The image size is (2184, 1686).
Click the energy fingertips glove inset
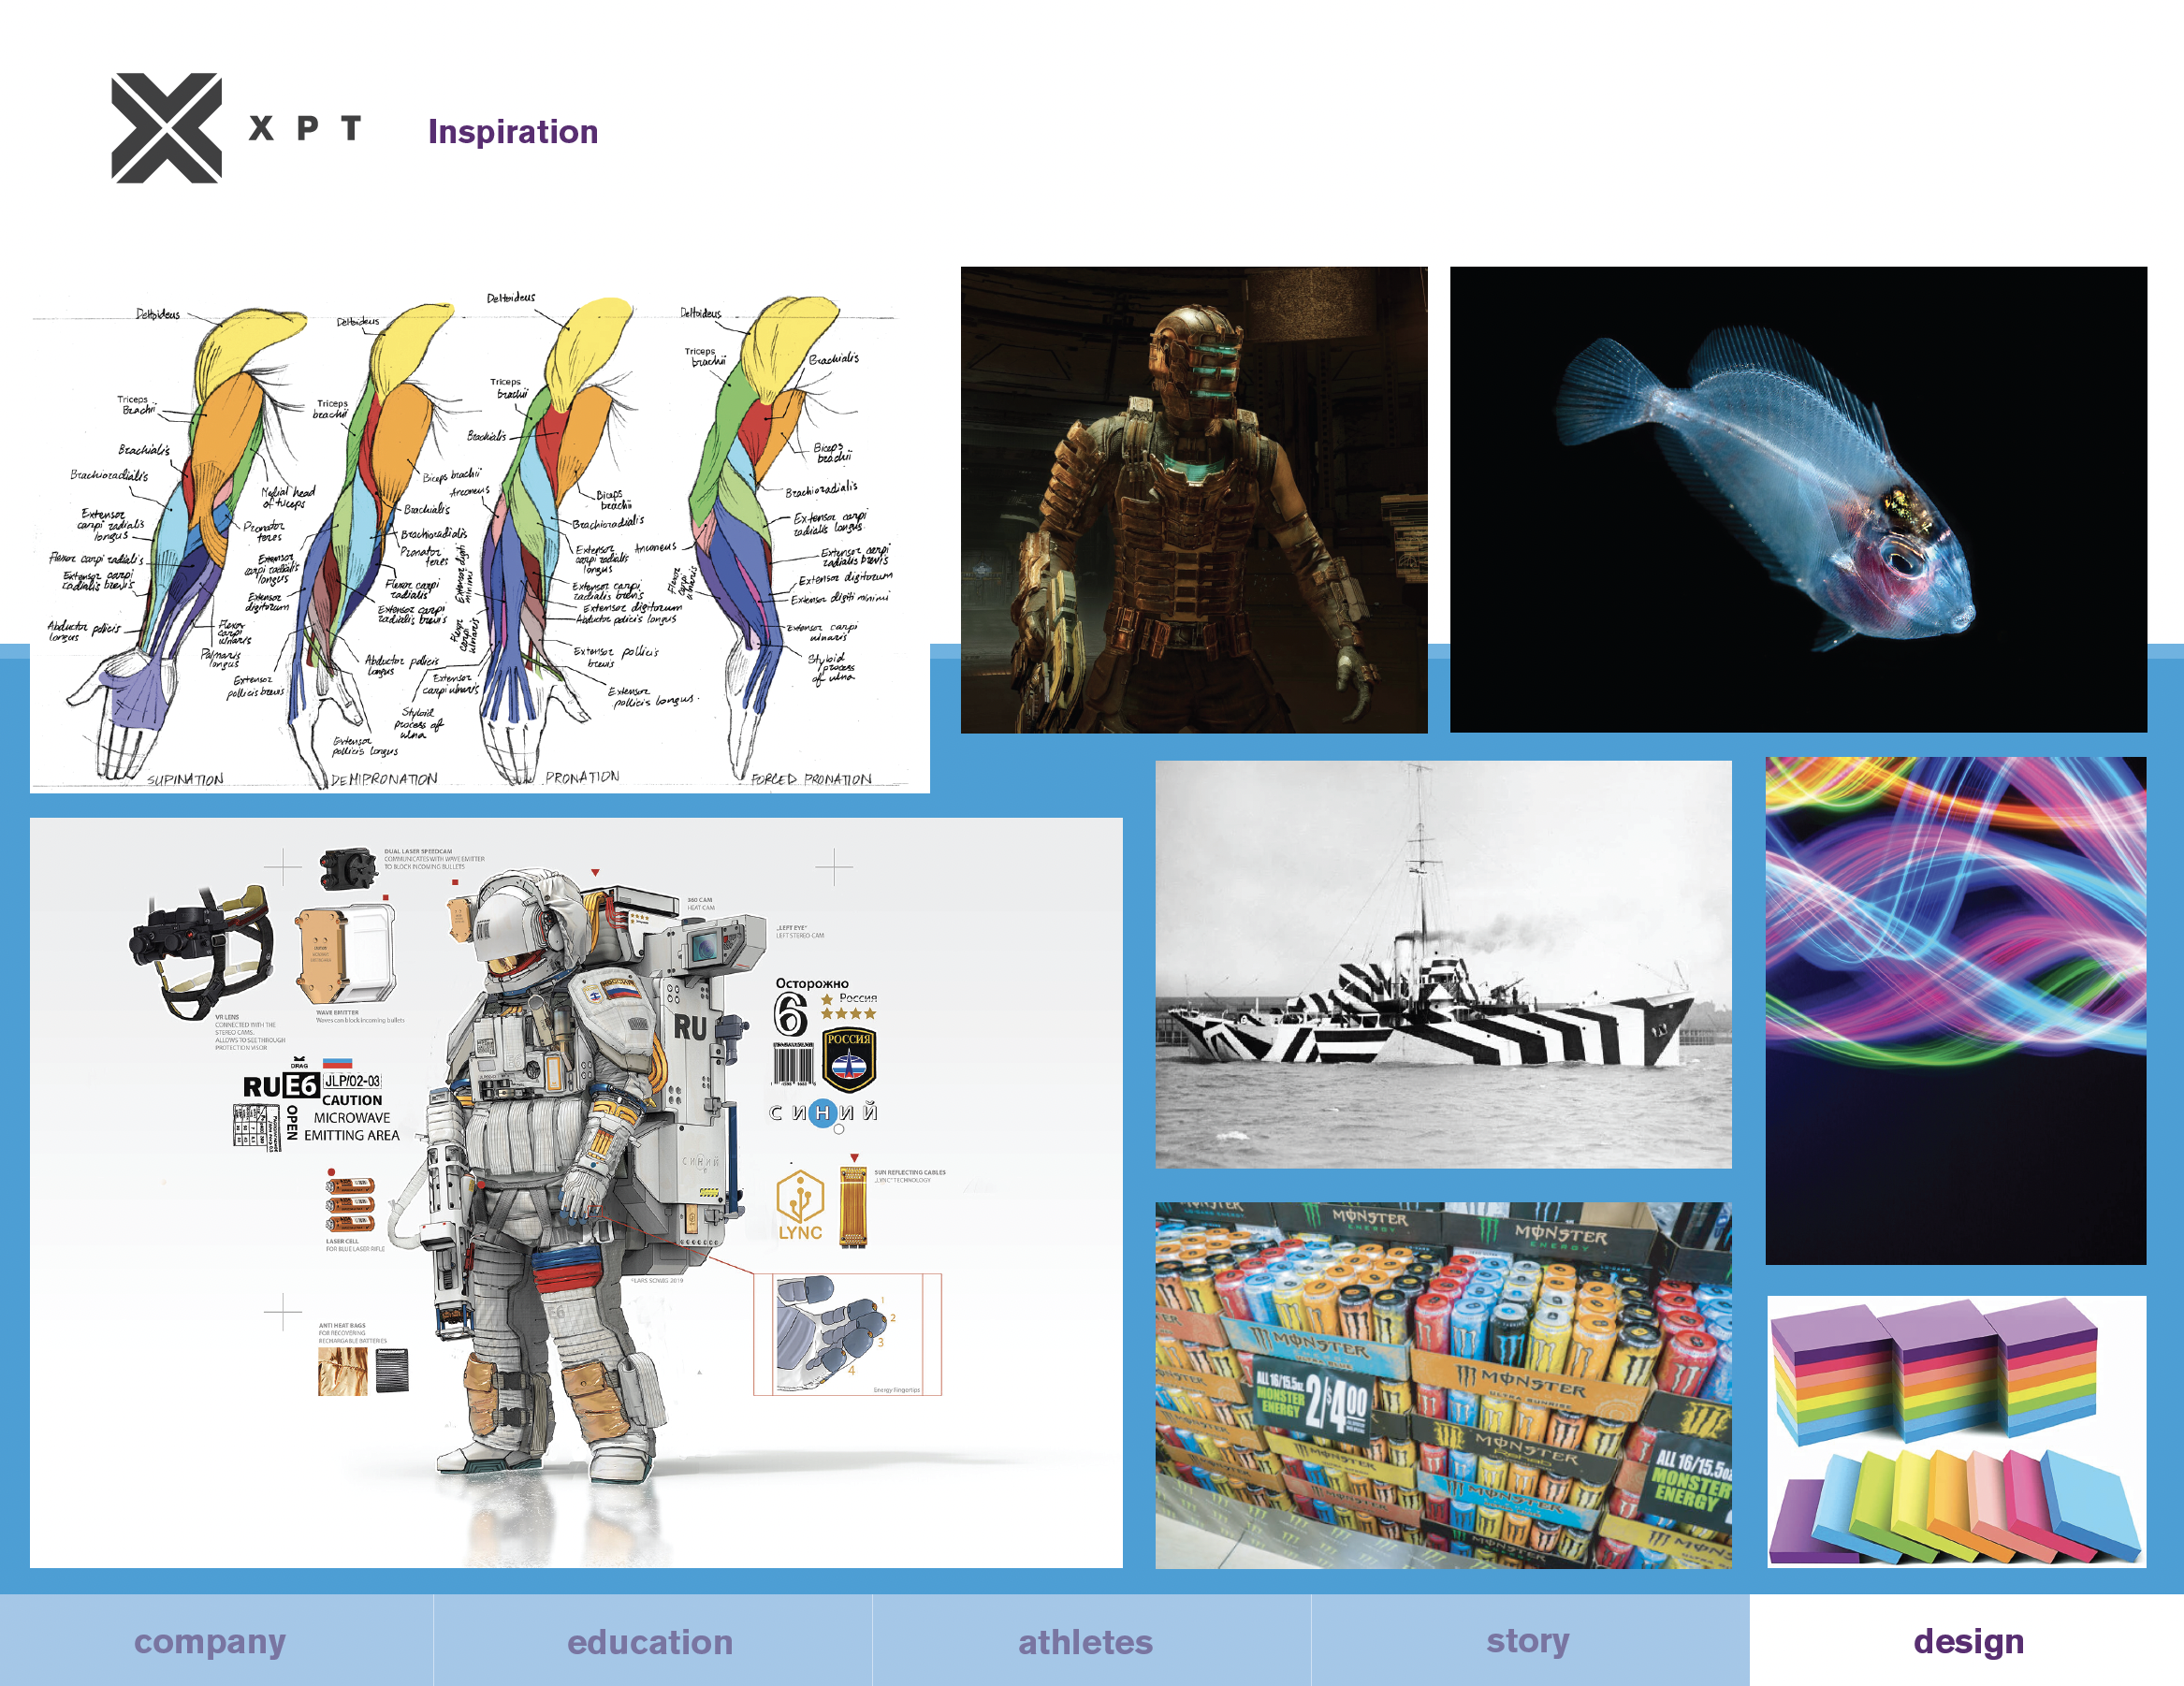coord(846,1333)
